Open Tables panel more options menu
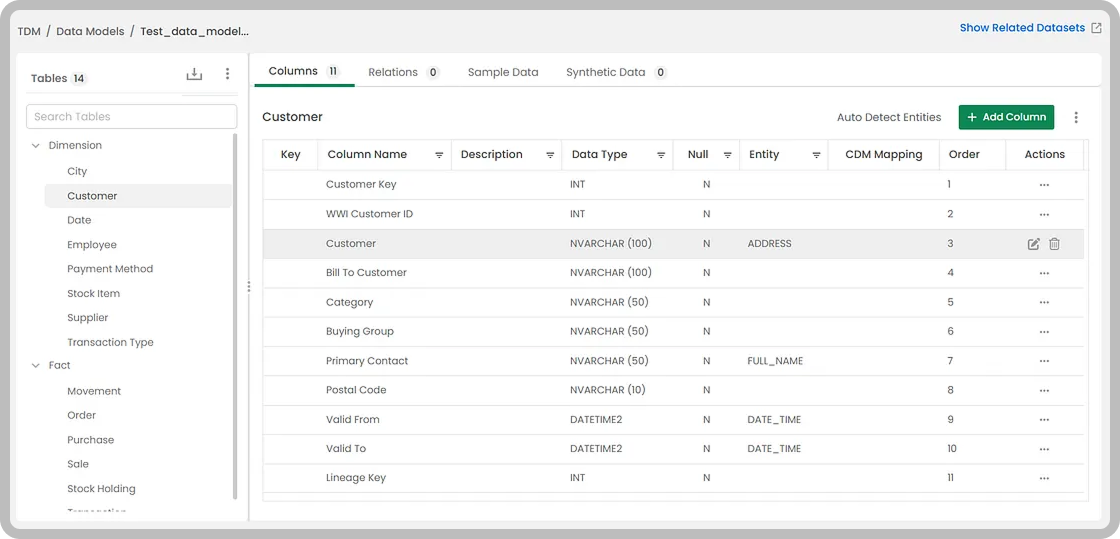The image size is (1120, 539). click(x=227, y=74)
